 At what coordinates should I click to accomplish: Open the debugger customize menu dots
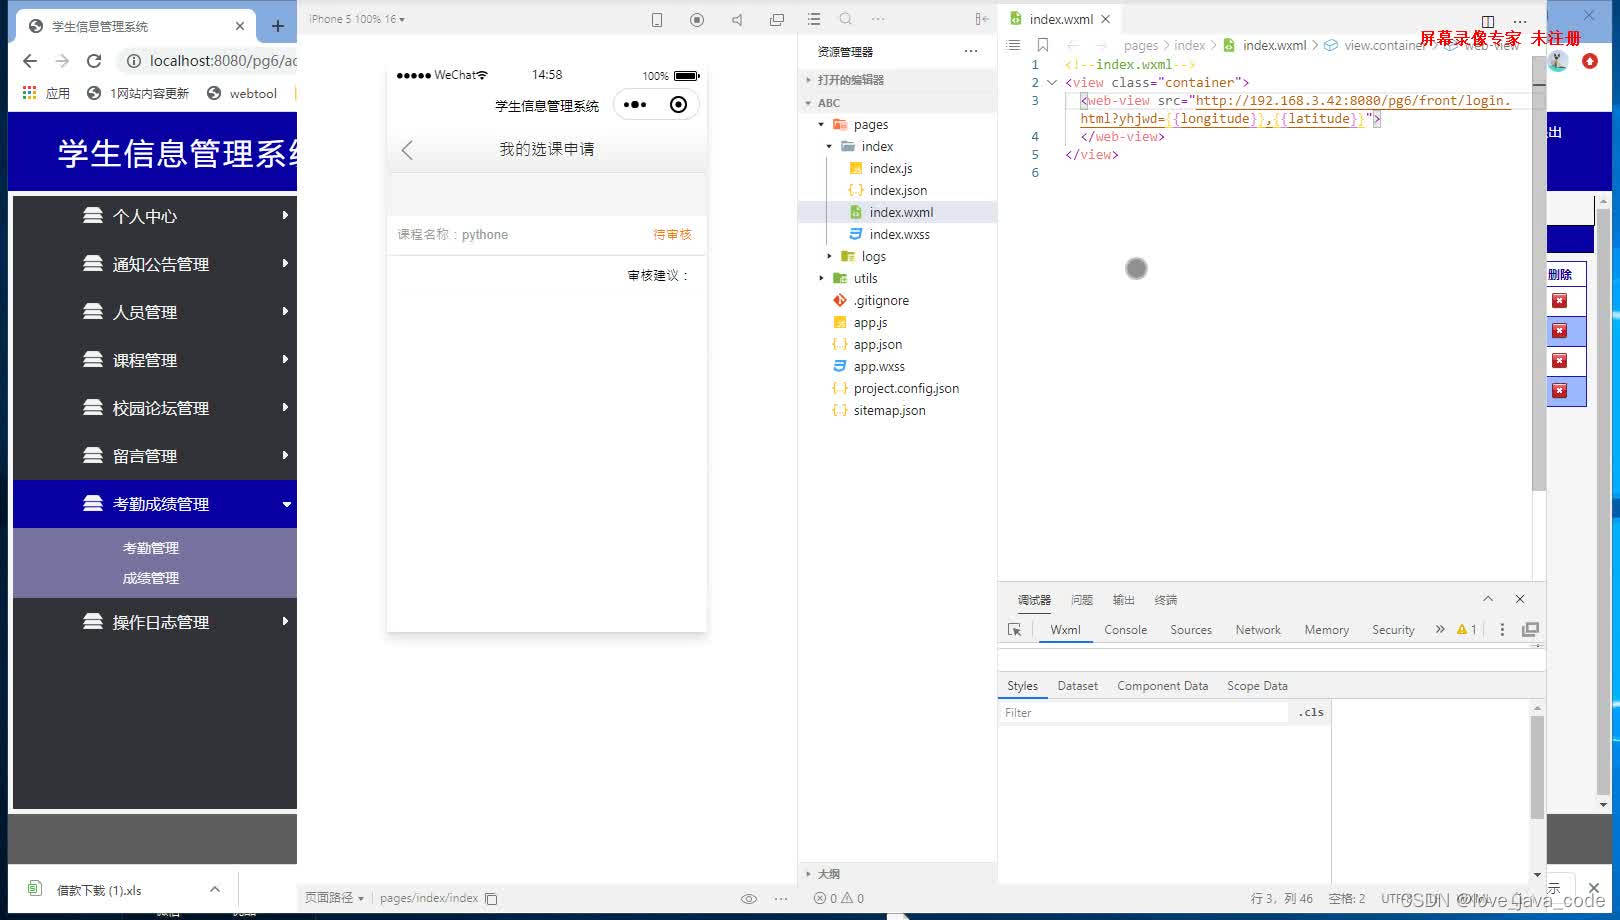pos(1502,630)
